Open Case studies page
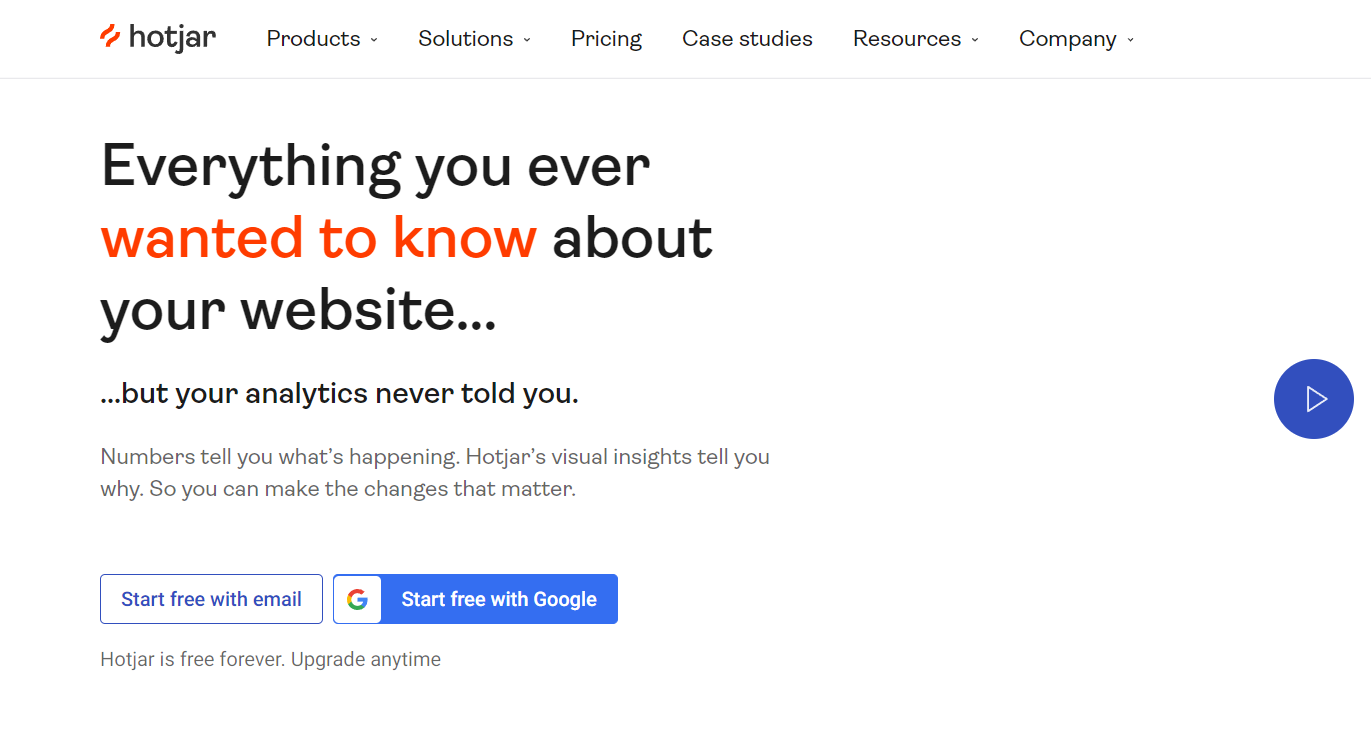The width and height of the screenshot is (1371, 748). 747,39
